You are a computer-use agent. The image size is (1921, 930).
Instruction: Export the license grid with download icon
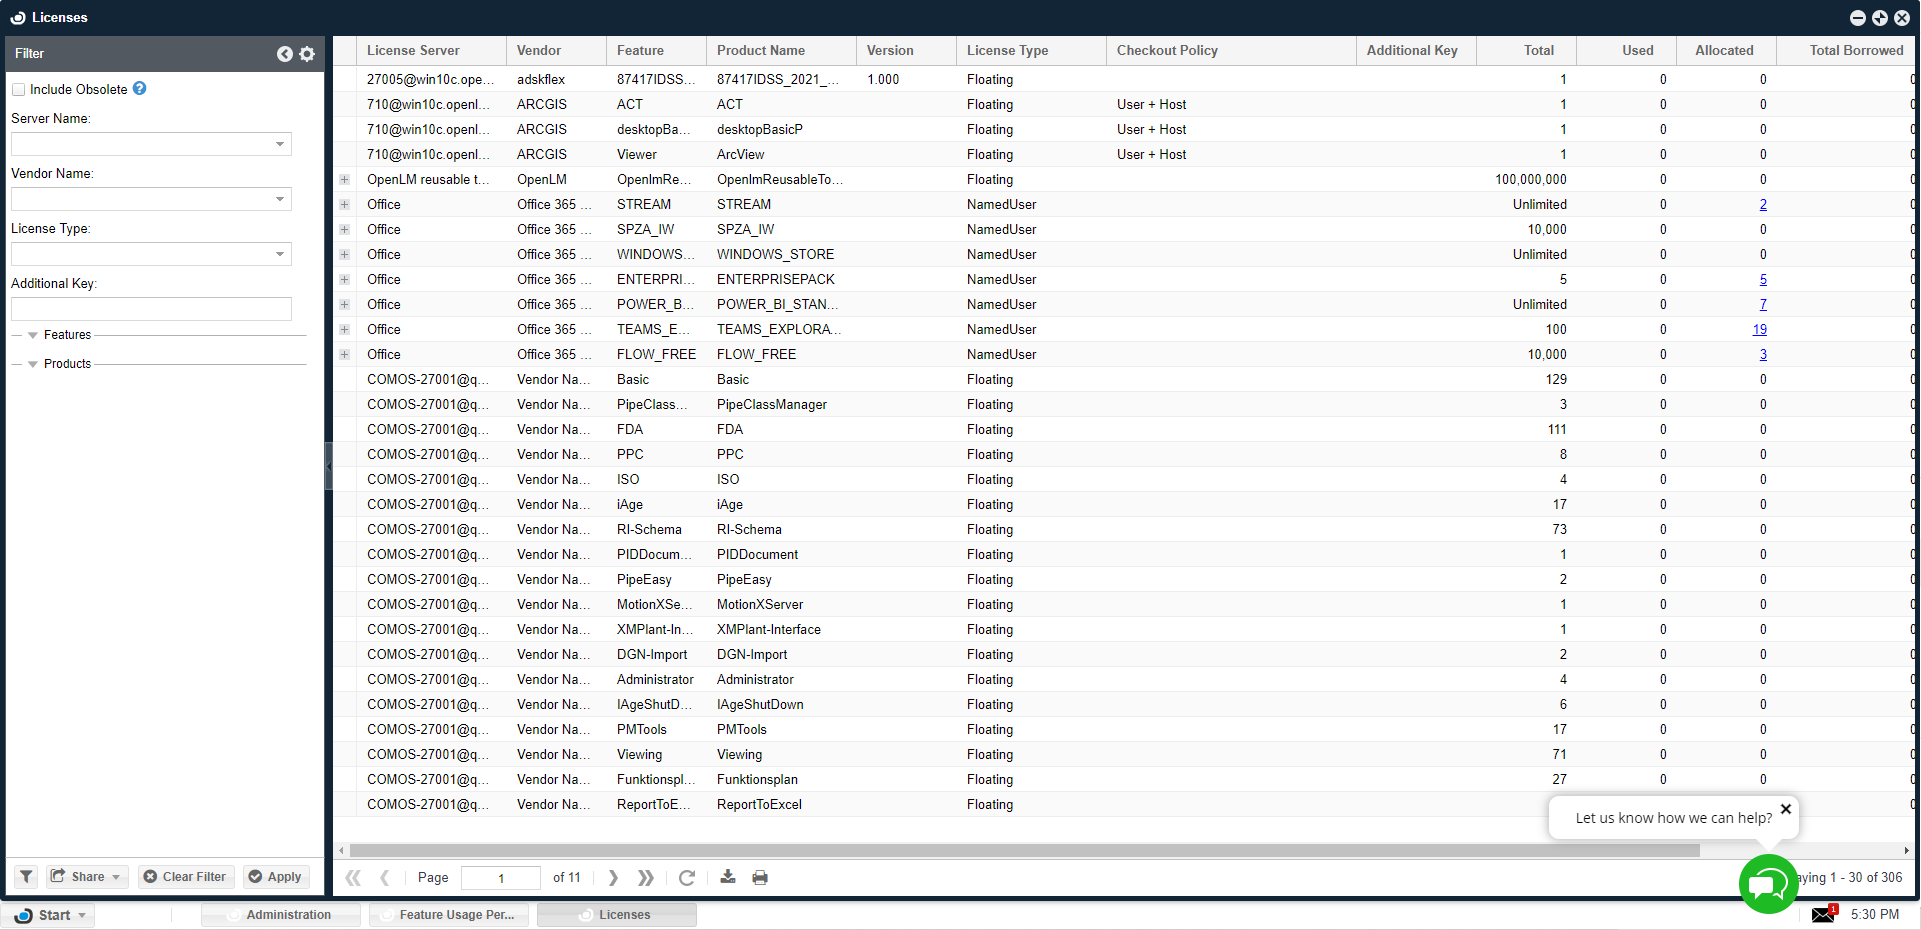pos(728,877)
